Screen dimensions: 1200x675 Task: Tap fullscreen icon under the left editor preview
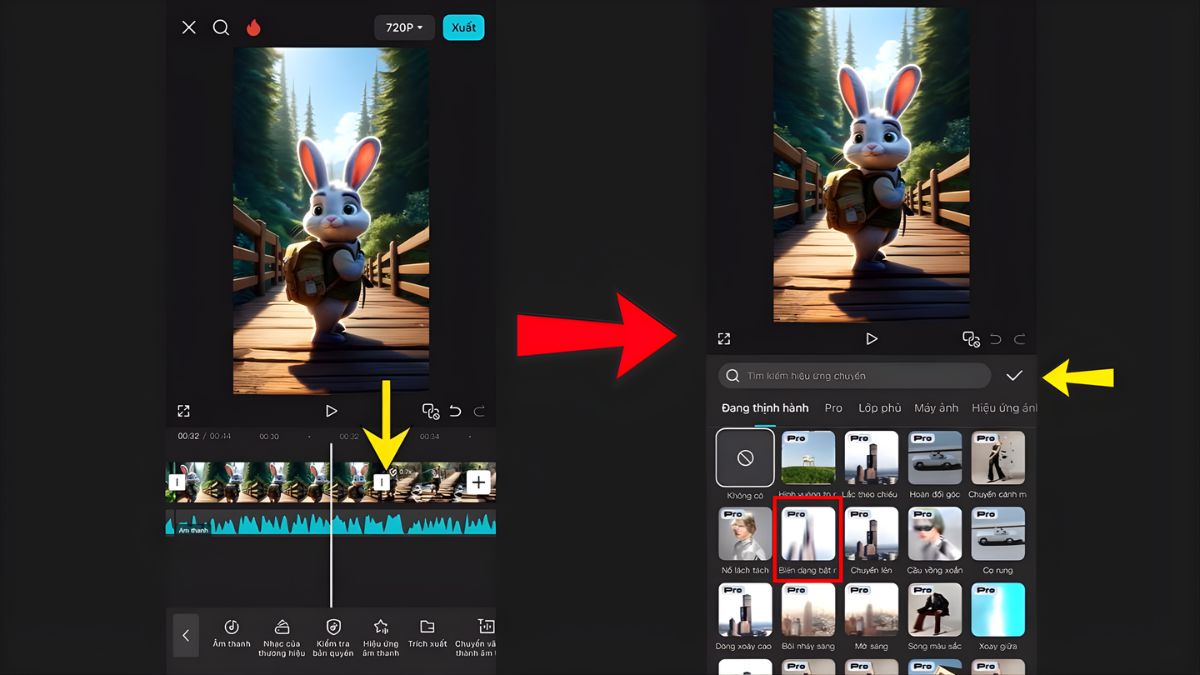[x=184, y=411]
